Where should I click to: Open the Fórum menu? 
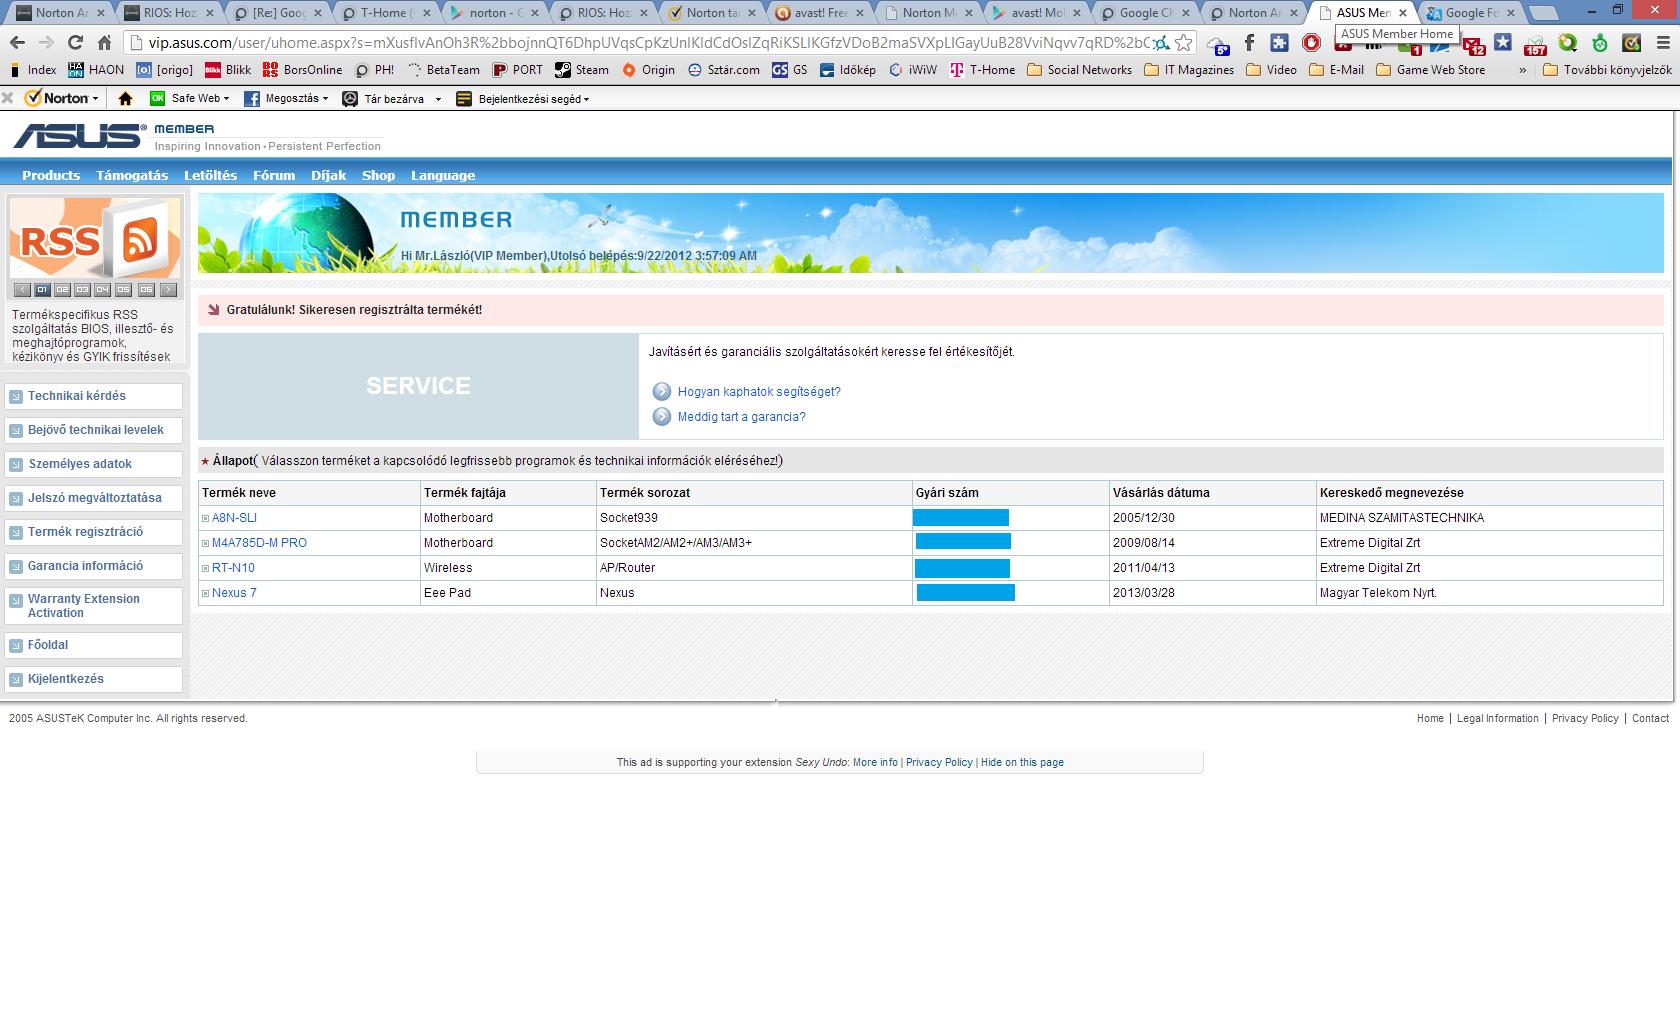point(274,175)
